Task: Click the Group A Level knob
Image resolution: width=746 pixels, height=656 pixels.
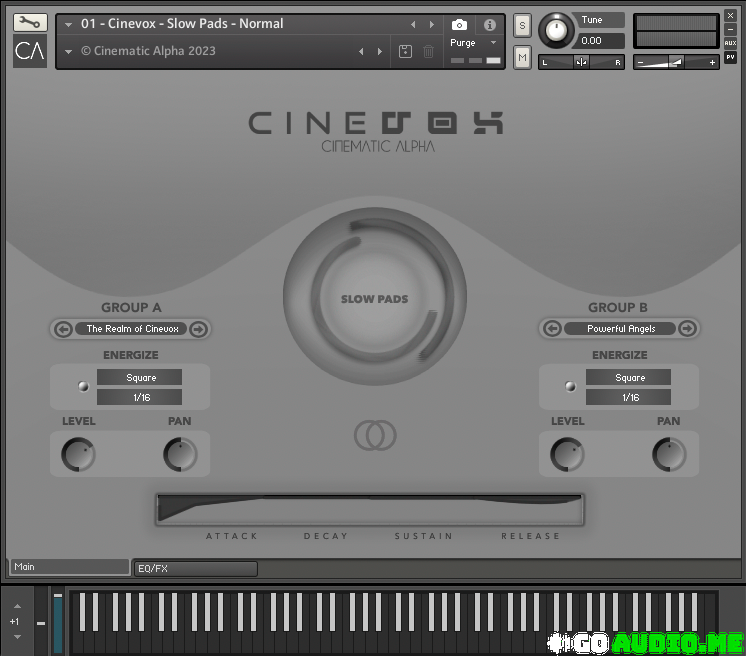Action: pos(78,455)
